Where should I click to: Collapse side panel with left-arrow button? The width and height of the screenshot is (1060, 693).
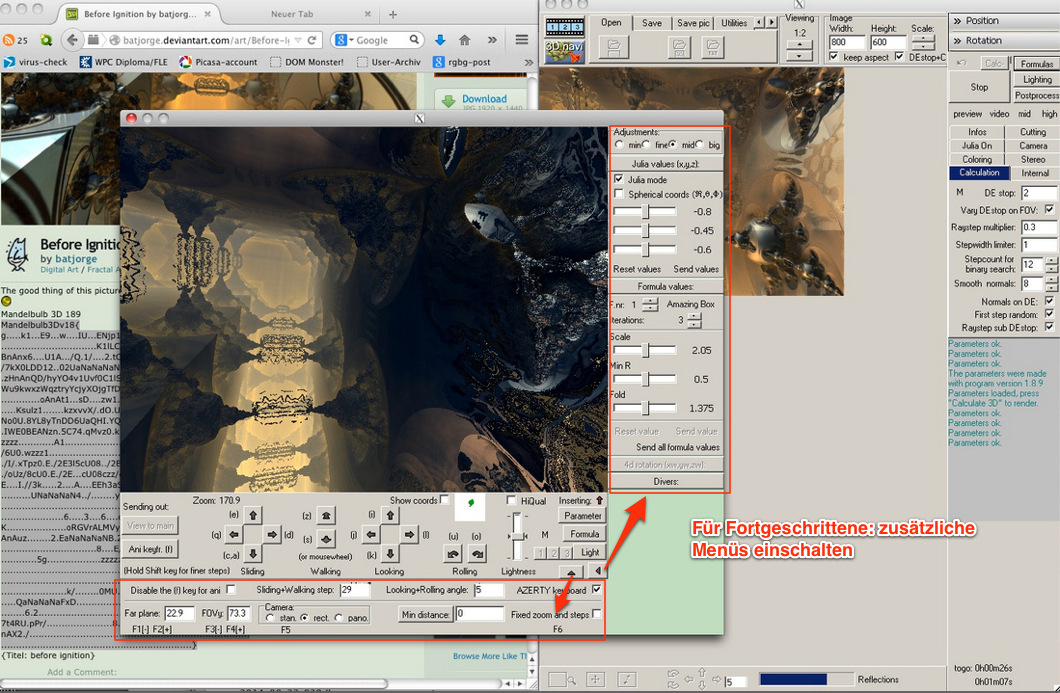pos(598,571)
